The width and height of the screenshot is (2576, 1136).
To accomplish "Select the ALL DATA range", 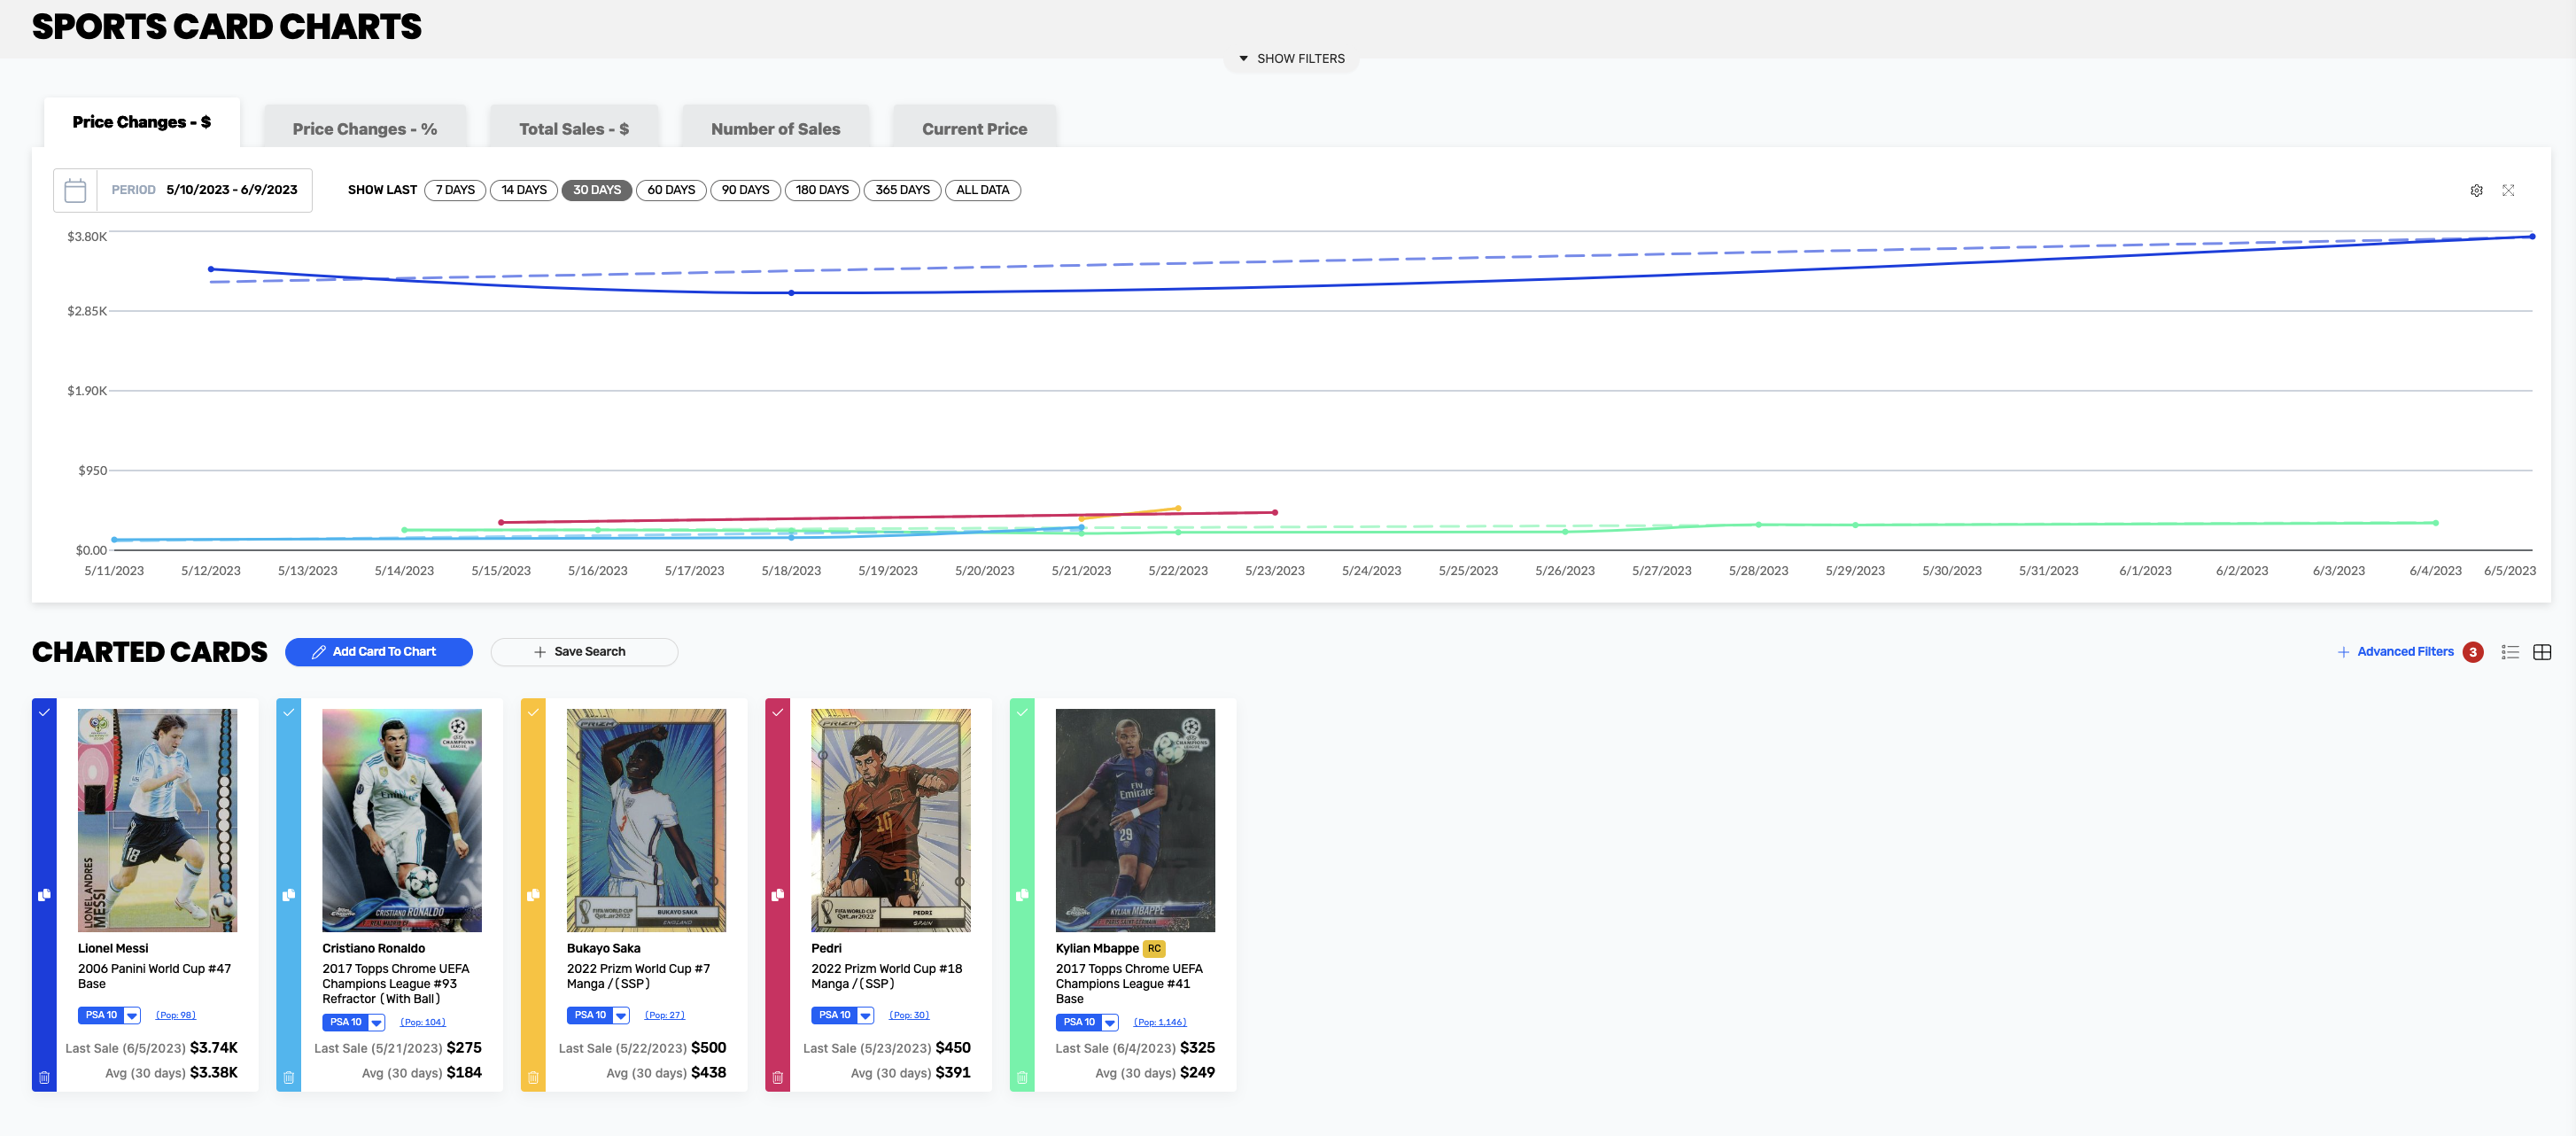I will pyautogui.click(x=983, y=190).
